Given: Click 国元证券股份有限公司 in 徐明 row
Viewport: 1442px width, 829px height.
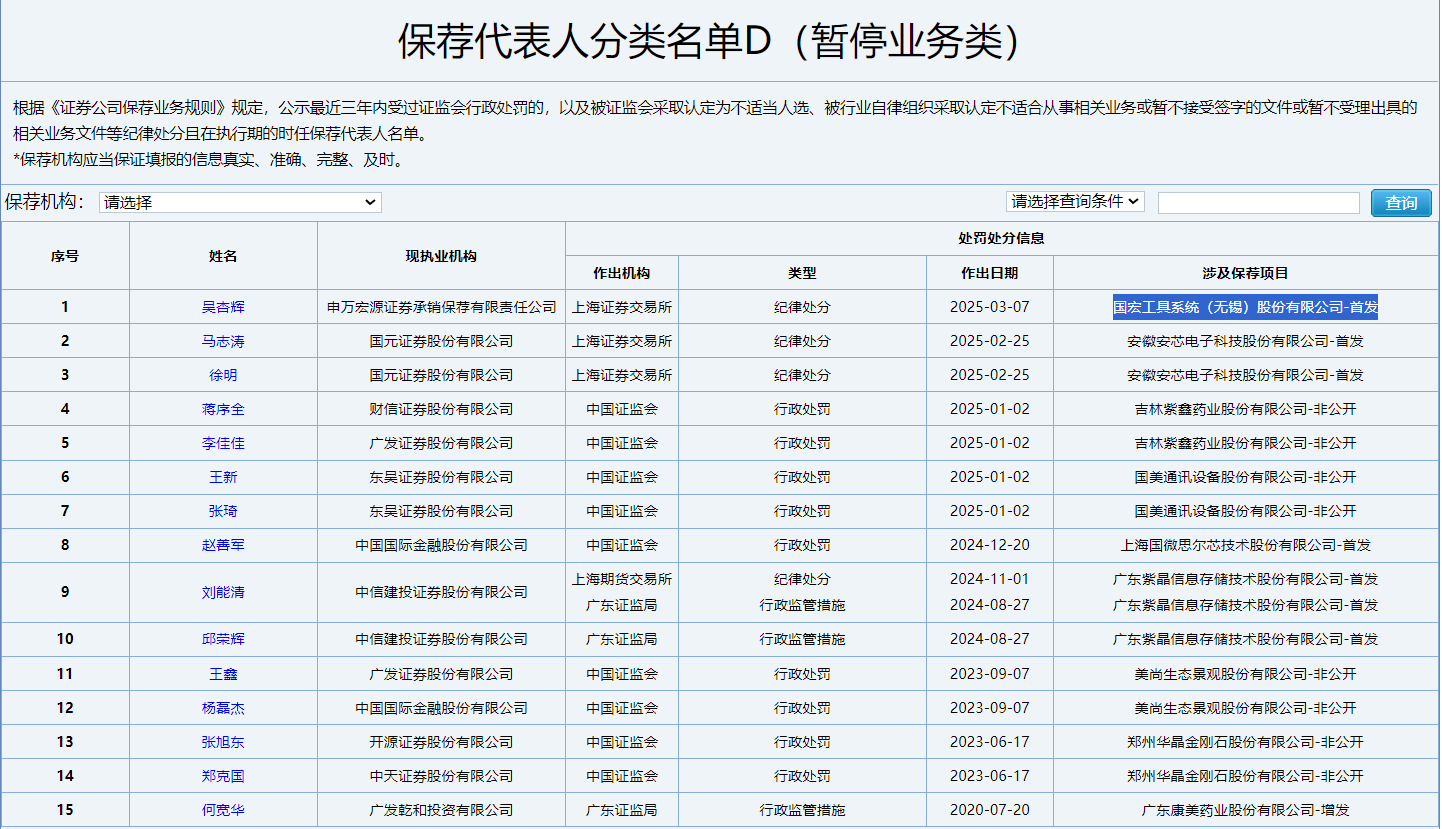Looking at the screenshot, I should pyautogui.click(x=441, y=375).
